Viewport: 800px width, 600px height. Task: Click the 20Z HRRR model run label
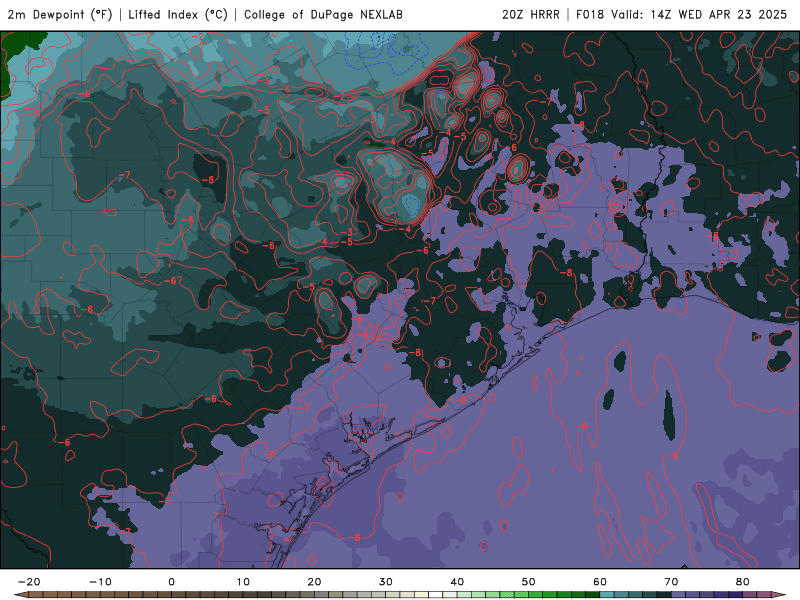531,14
